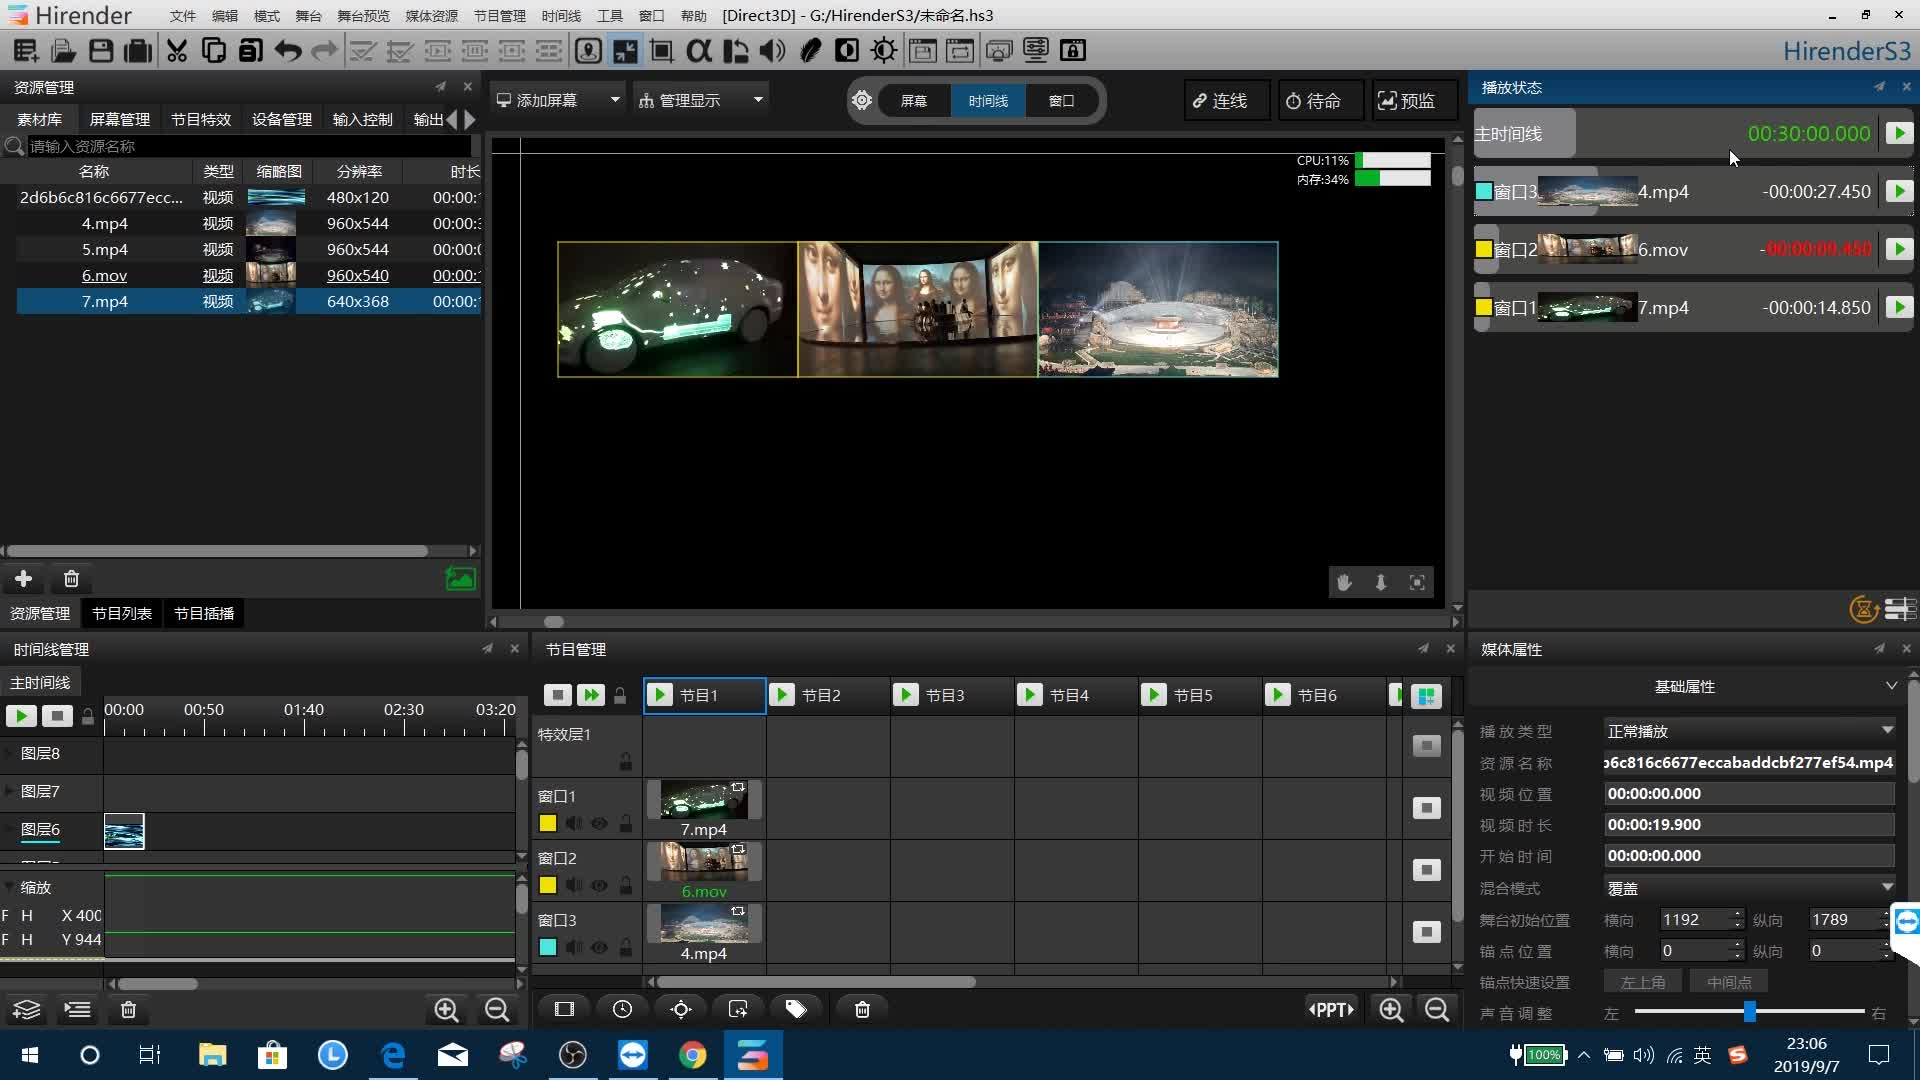Click the 左上角 anchor quick-set button
This screenshot has height=1080, width=1920.
tap(1642, 982)
